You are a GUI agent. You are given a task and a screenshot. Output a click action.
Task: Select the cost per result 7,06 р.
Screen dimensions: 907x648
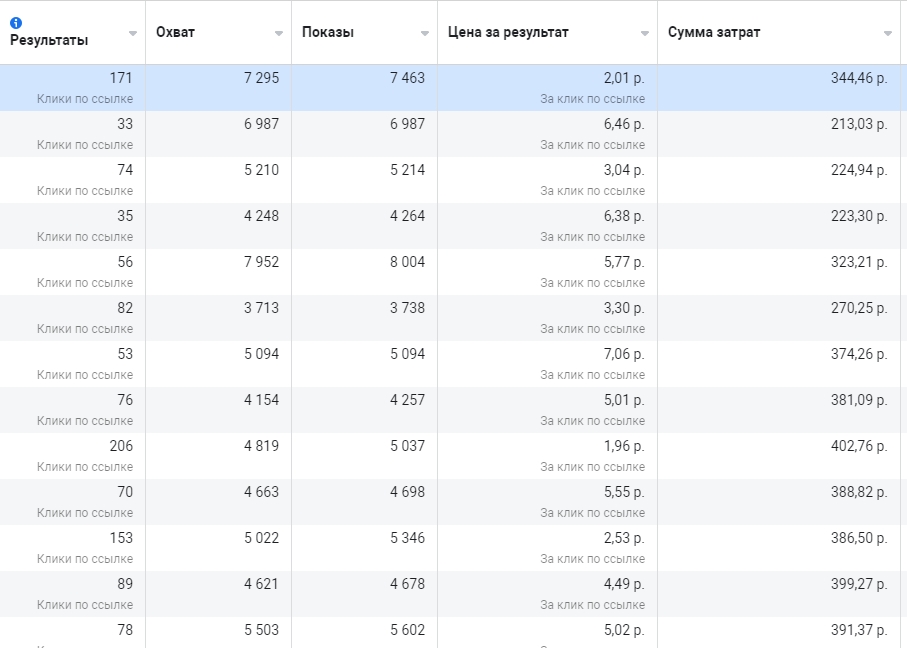pos(624,354)
